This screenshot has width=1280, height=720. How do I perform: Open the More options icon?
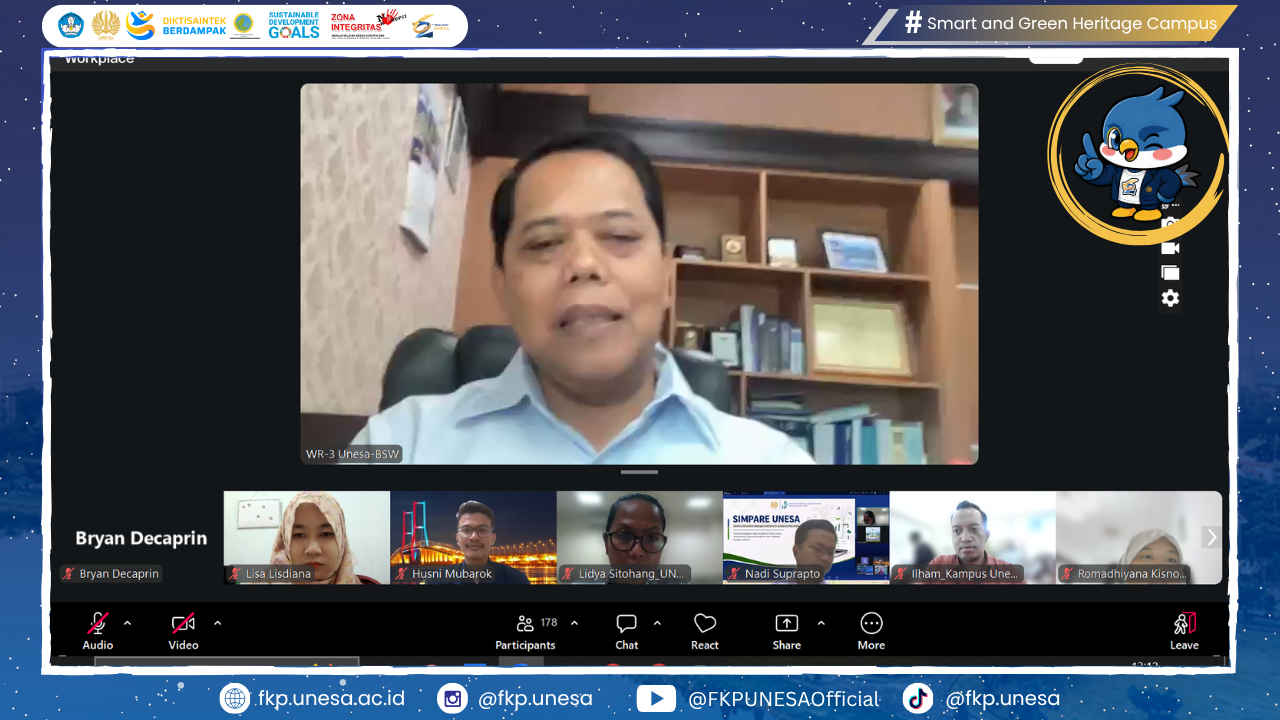coord(871,623)
